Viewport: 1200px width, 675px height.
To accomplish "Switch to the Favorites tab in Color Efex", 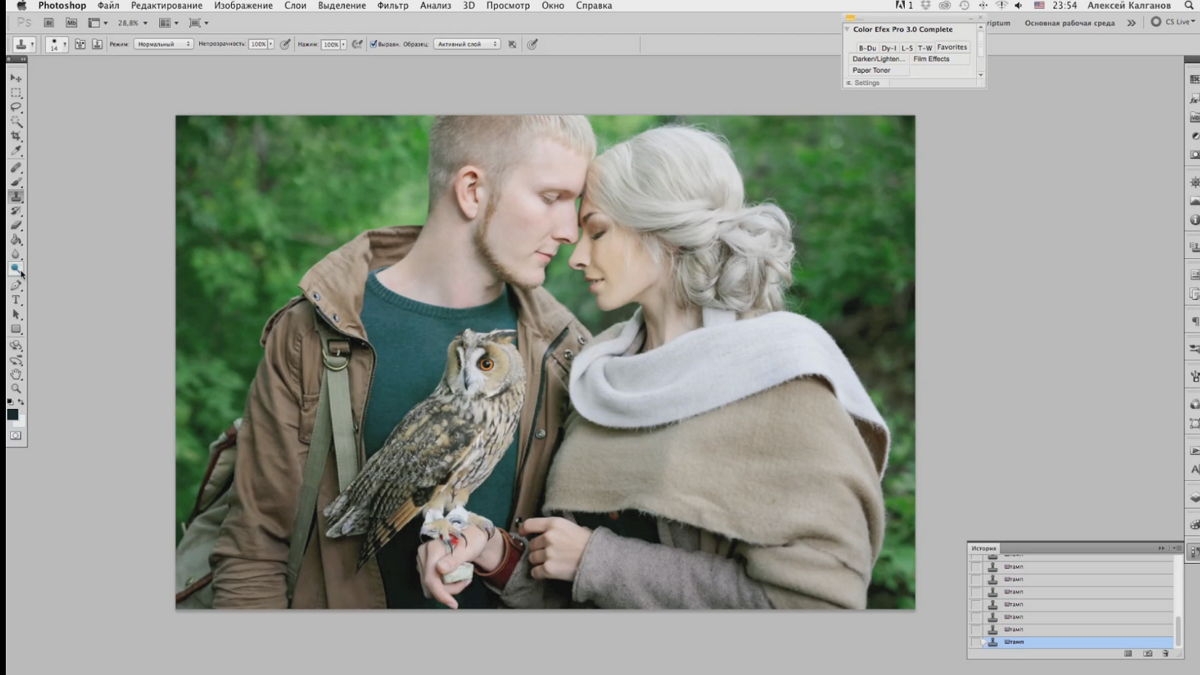I will [952, 47].
